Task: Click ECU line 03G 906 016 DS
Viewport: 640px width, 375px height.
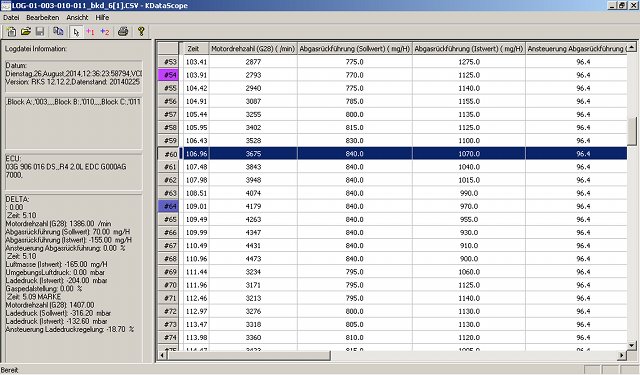Action: coord(66,167)
